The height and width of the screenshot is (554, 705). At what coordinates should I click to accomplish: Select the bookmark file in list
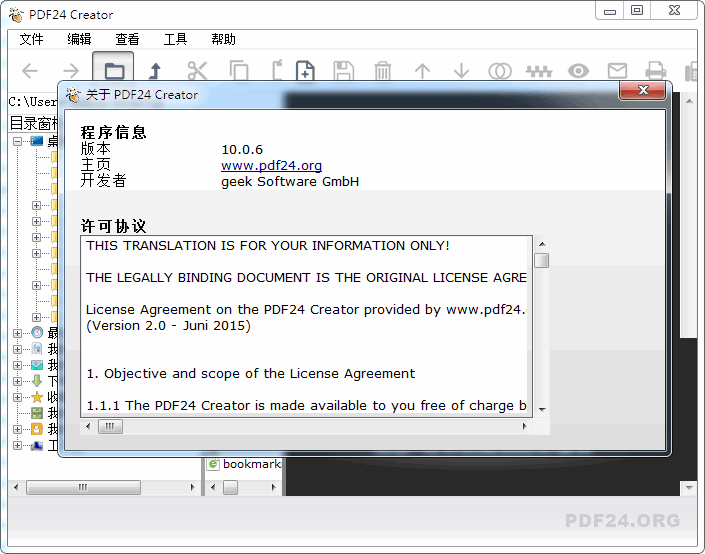pyautogui.click(x=245, y=464)
